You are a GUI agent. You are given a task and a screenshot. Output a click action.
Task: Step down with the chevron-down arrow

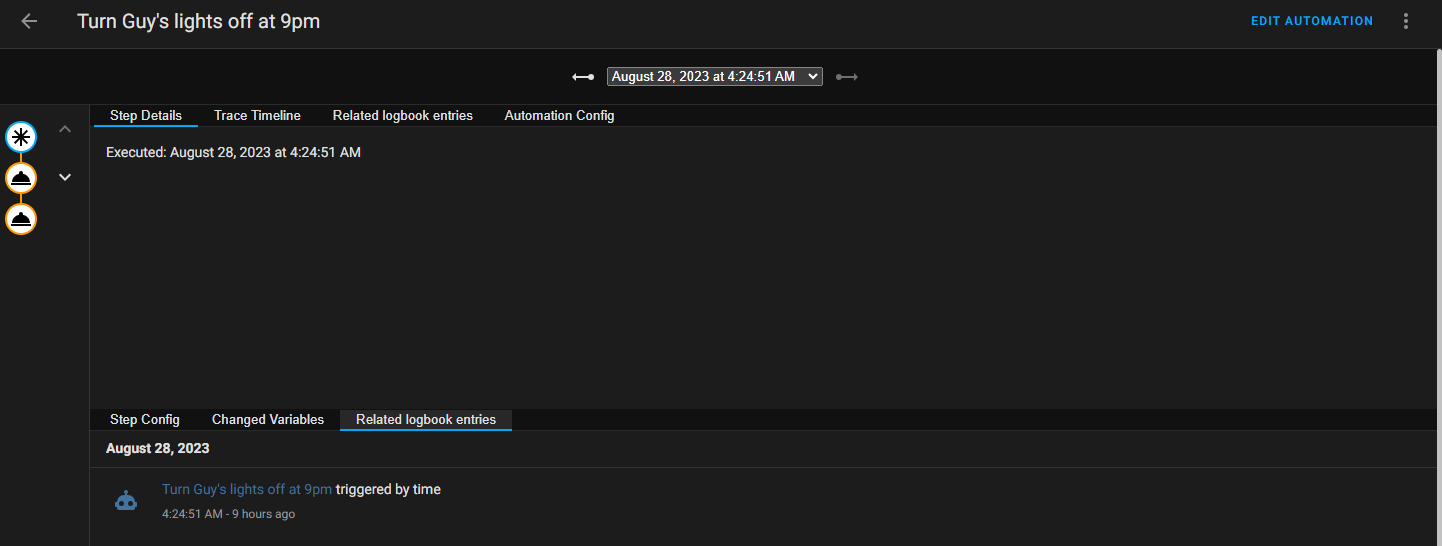point(65,177)
